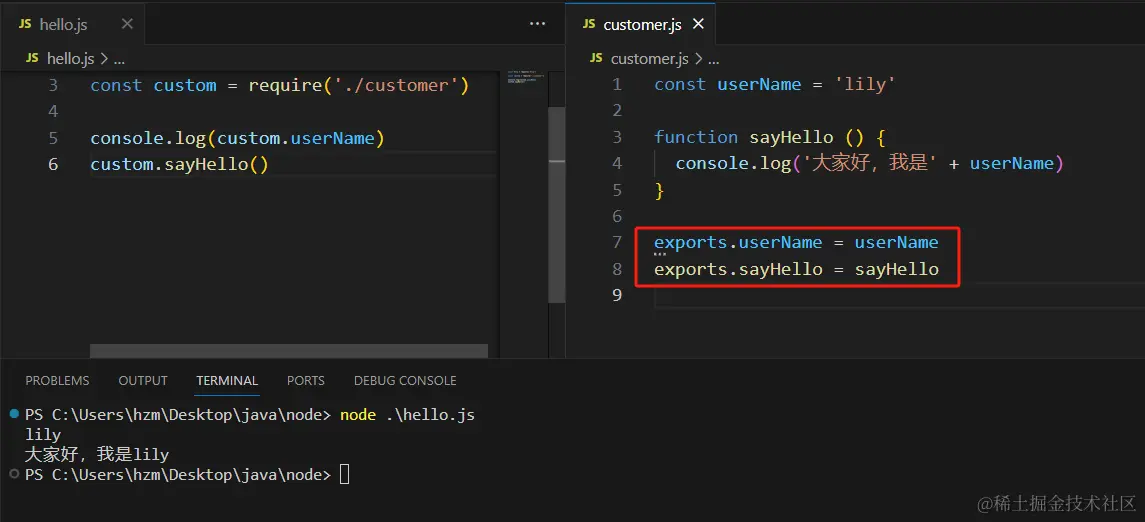Click the terminal cursor at the last prompt

345,475
